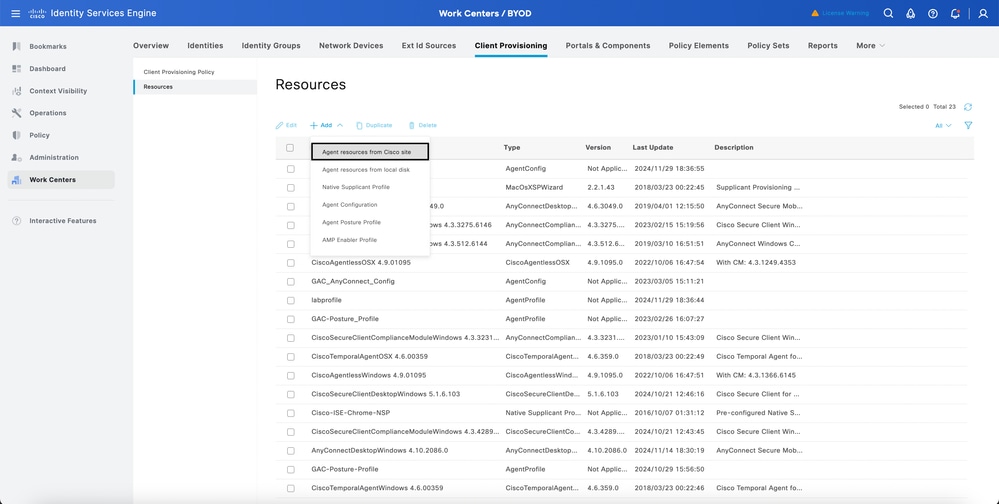This screenshot has height=504, width=999.
Task: Check the GAC-Posture_Profile row checkbox
Action: (x=291, y=319)
